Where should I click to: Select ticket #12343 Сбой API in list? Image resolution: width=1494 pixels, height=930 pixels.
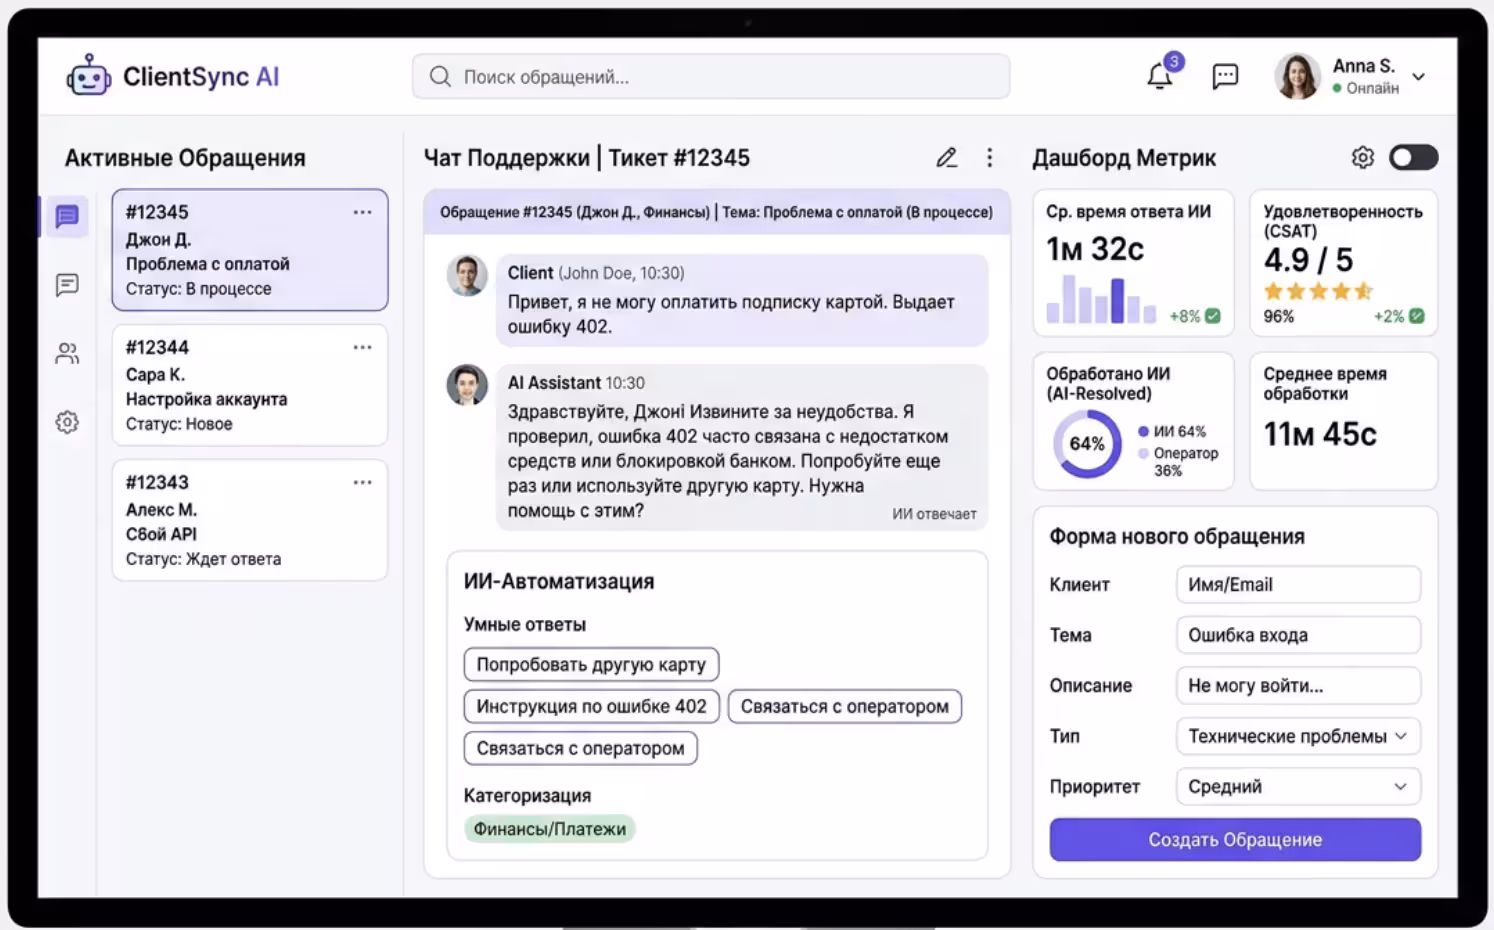[x=249, y=520]
